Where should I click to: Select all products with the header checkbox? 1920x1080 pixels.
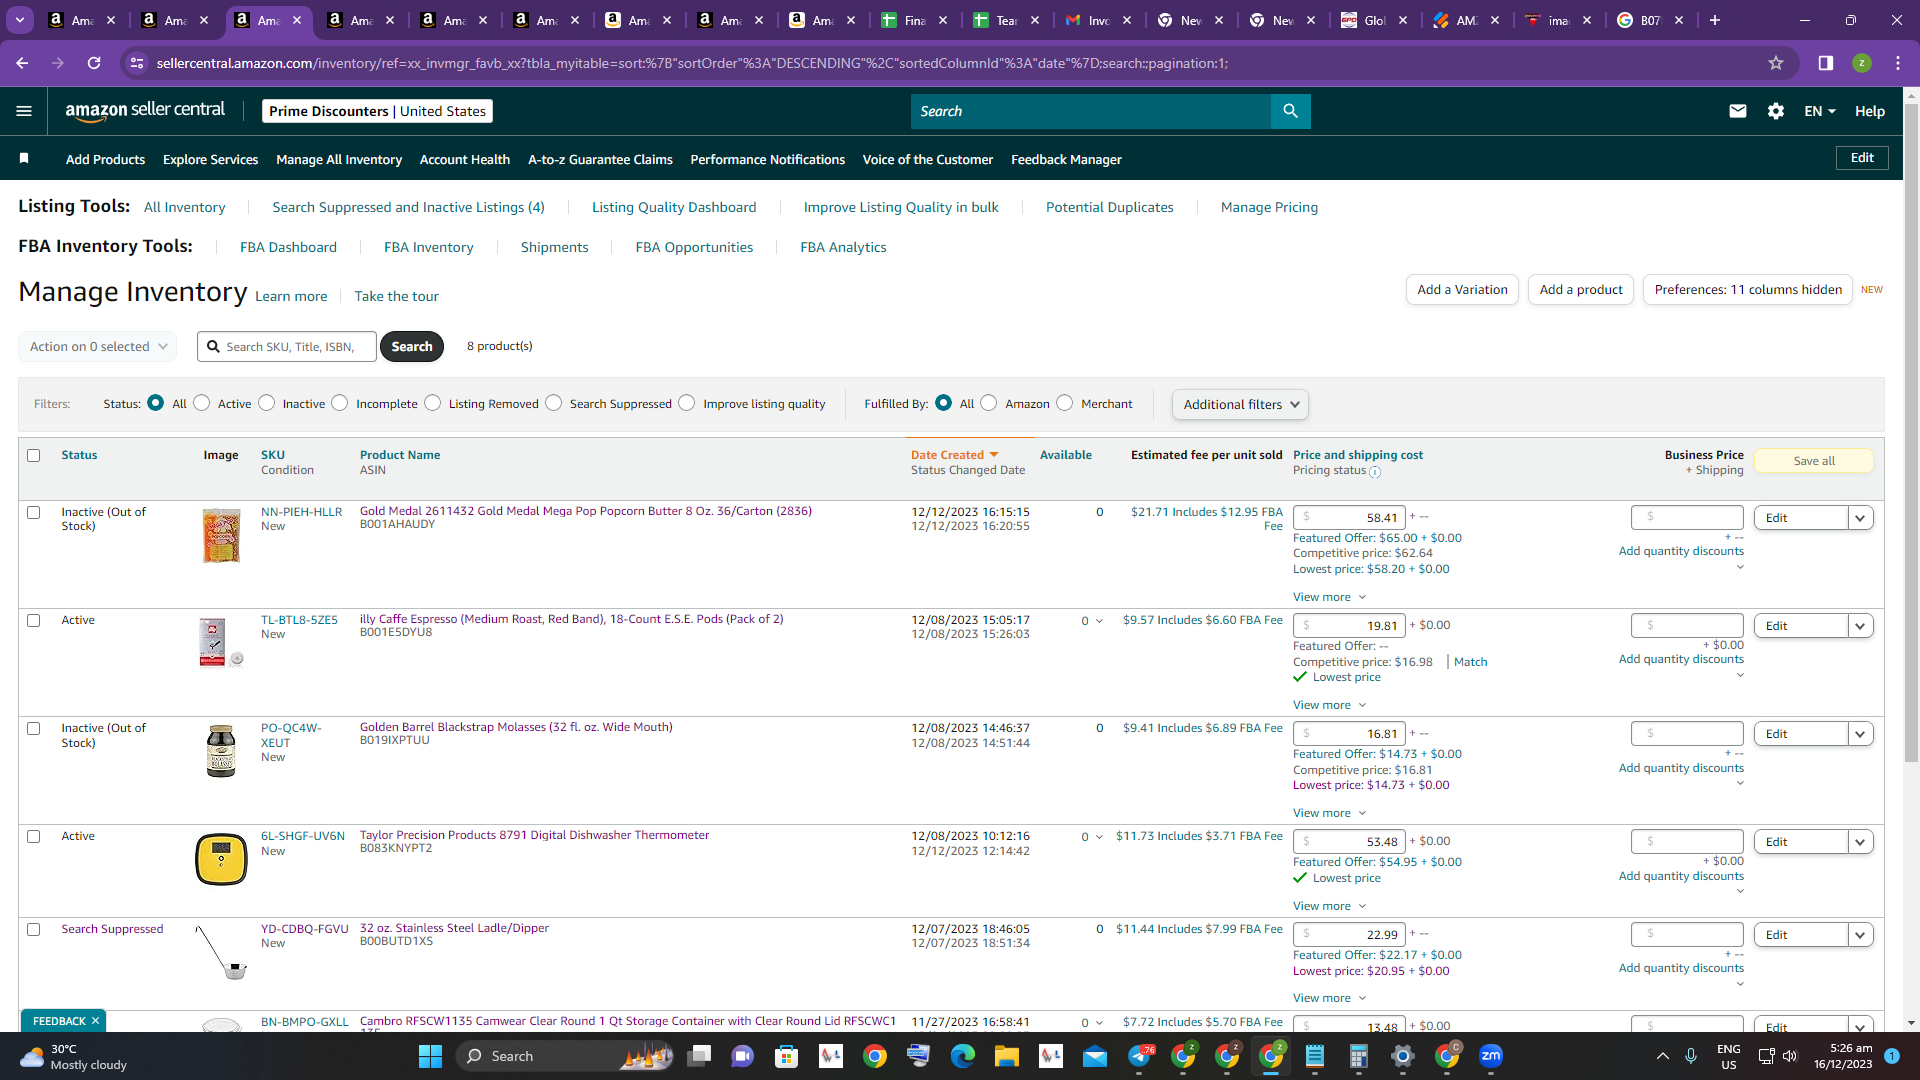coord(34,456)
